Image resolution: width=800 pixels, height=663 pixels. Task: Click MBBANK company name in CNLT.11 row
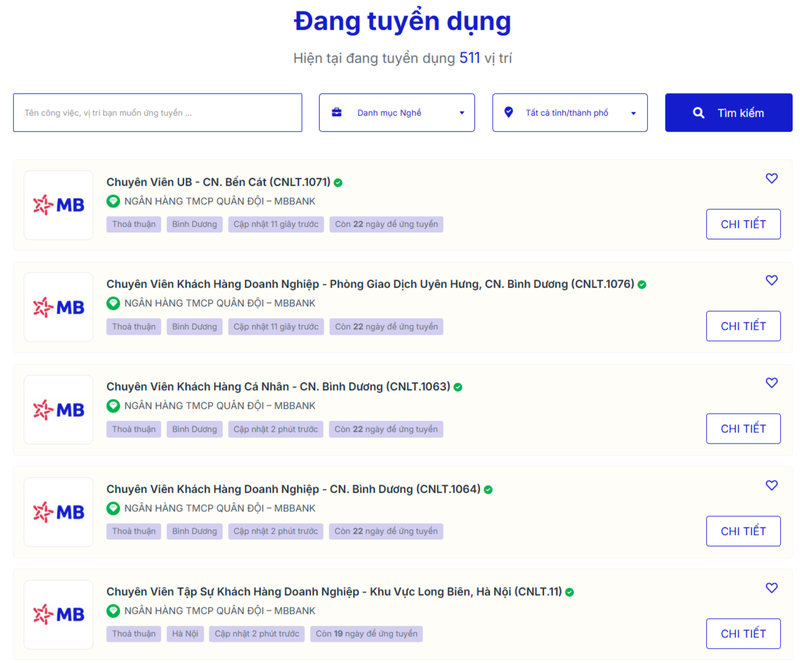(220, 611)
